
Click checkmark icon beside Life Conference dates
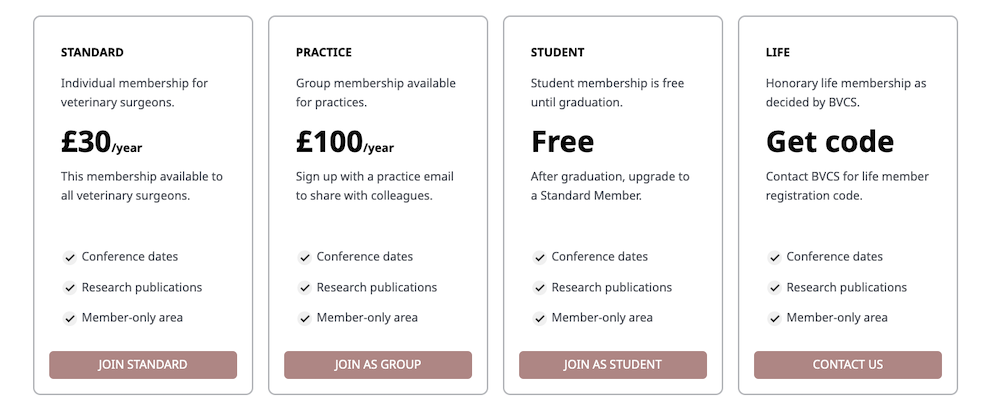click(x=775, y=258)
